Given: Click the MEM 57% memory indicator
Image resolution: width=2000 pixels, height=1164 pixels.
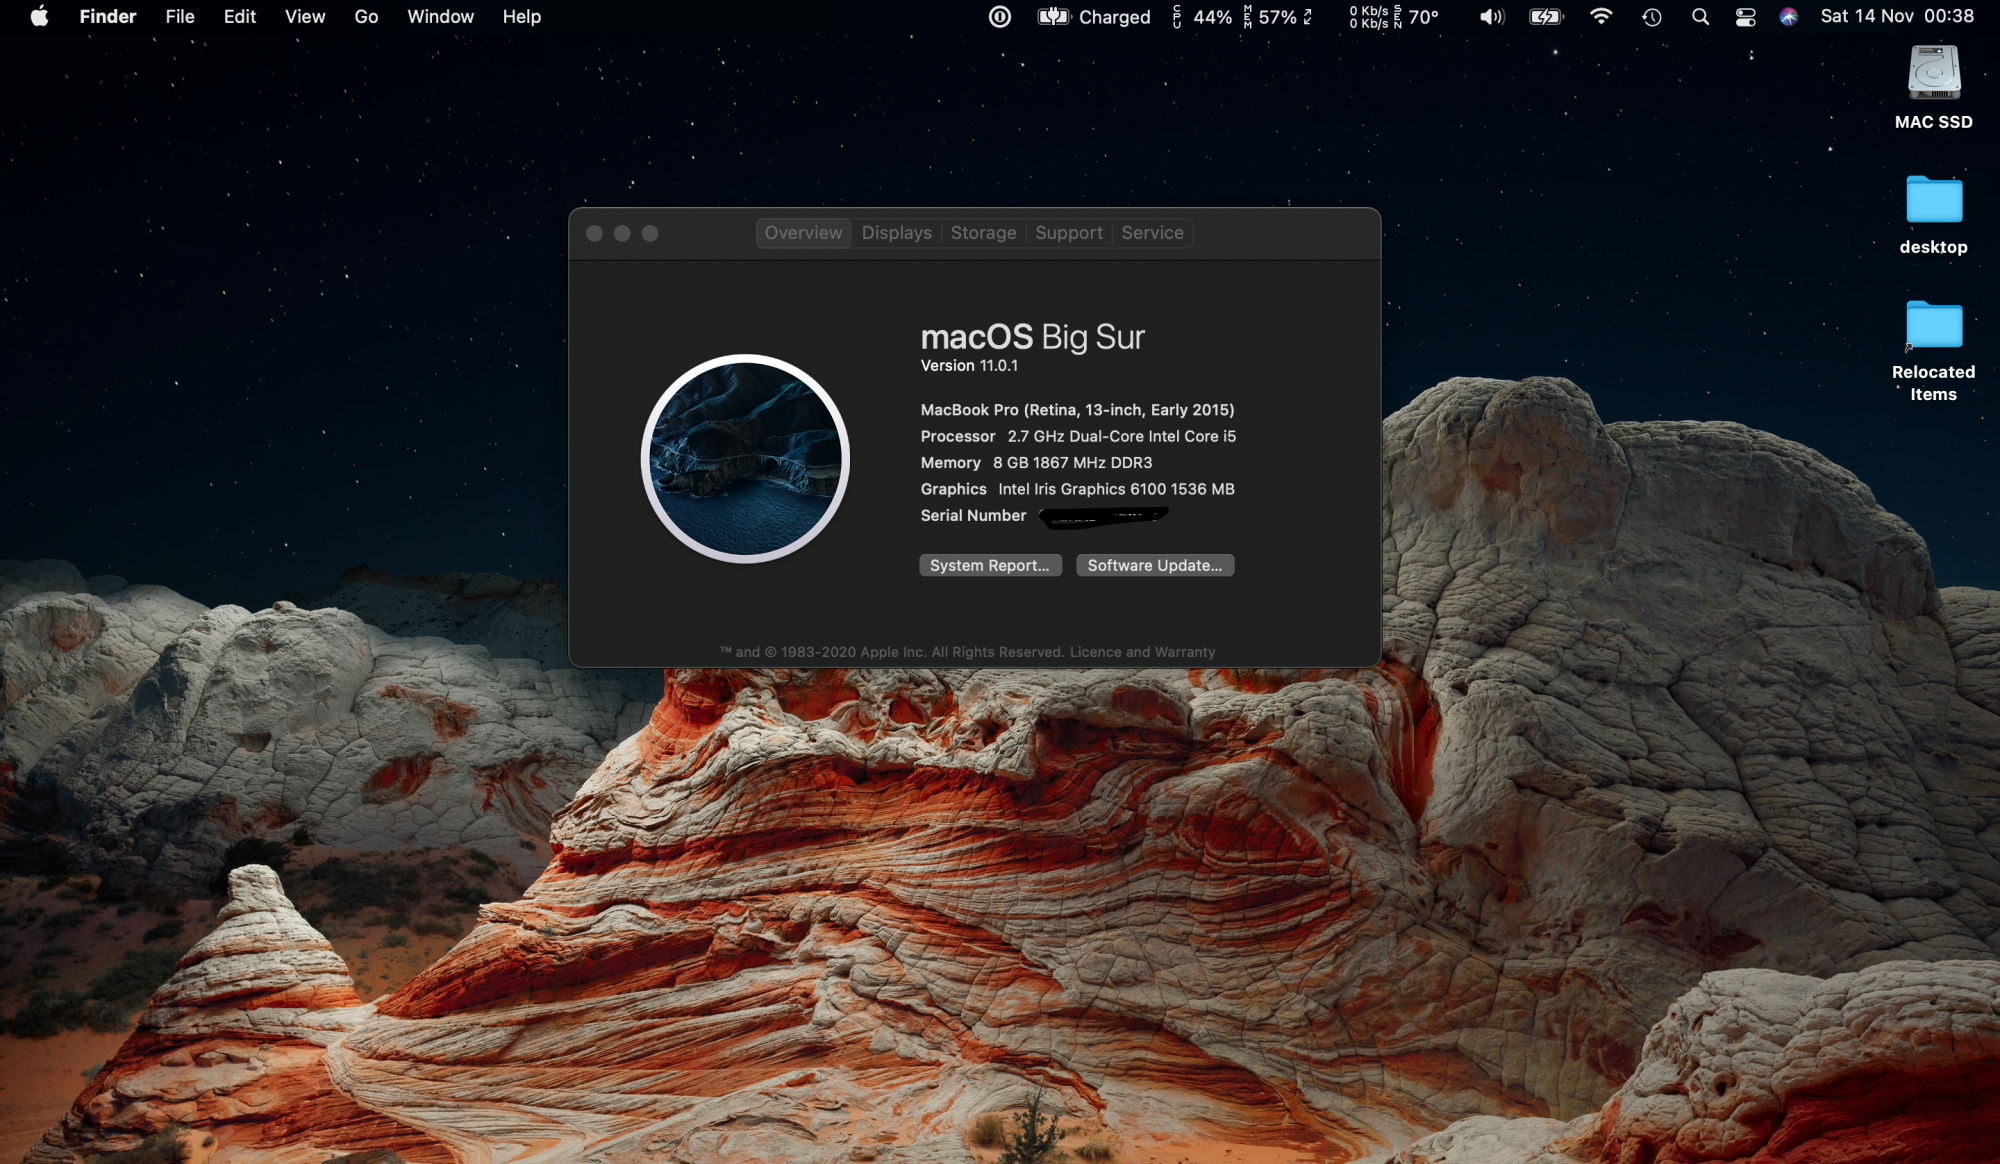Looking at the screenshot, I should pos(1278,16).
